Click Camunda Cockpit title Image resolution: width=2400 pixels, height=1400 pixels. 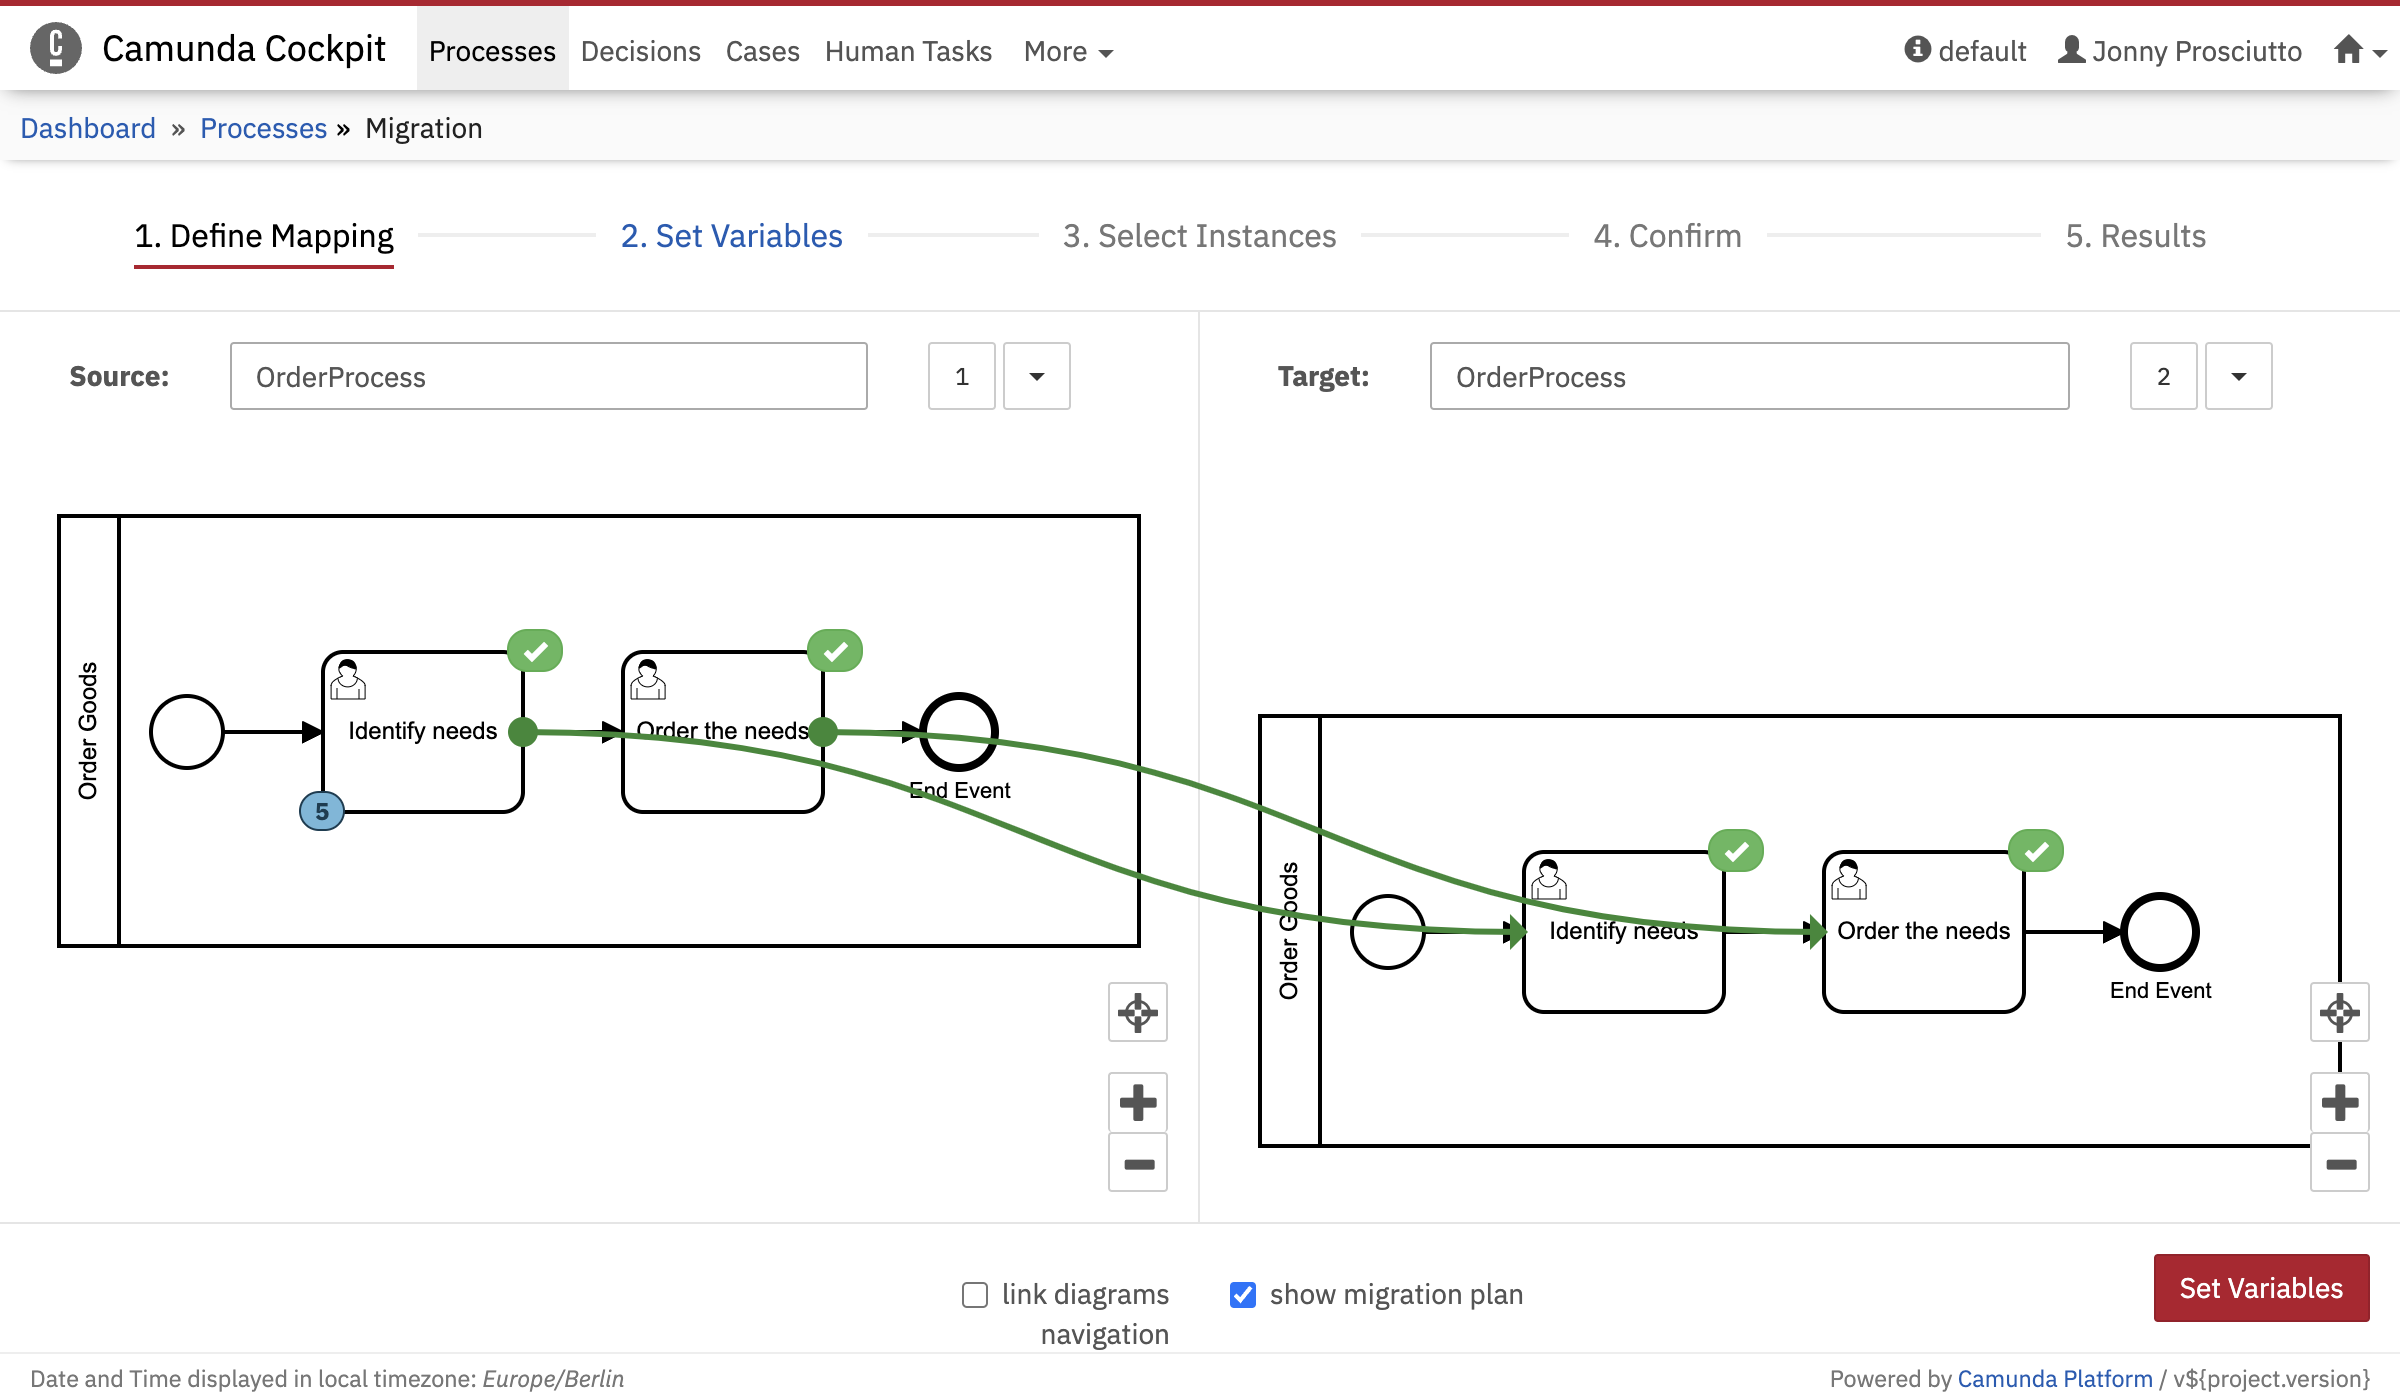tap(243, 48)
